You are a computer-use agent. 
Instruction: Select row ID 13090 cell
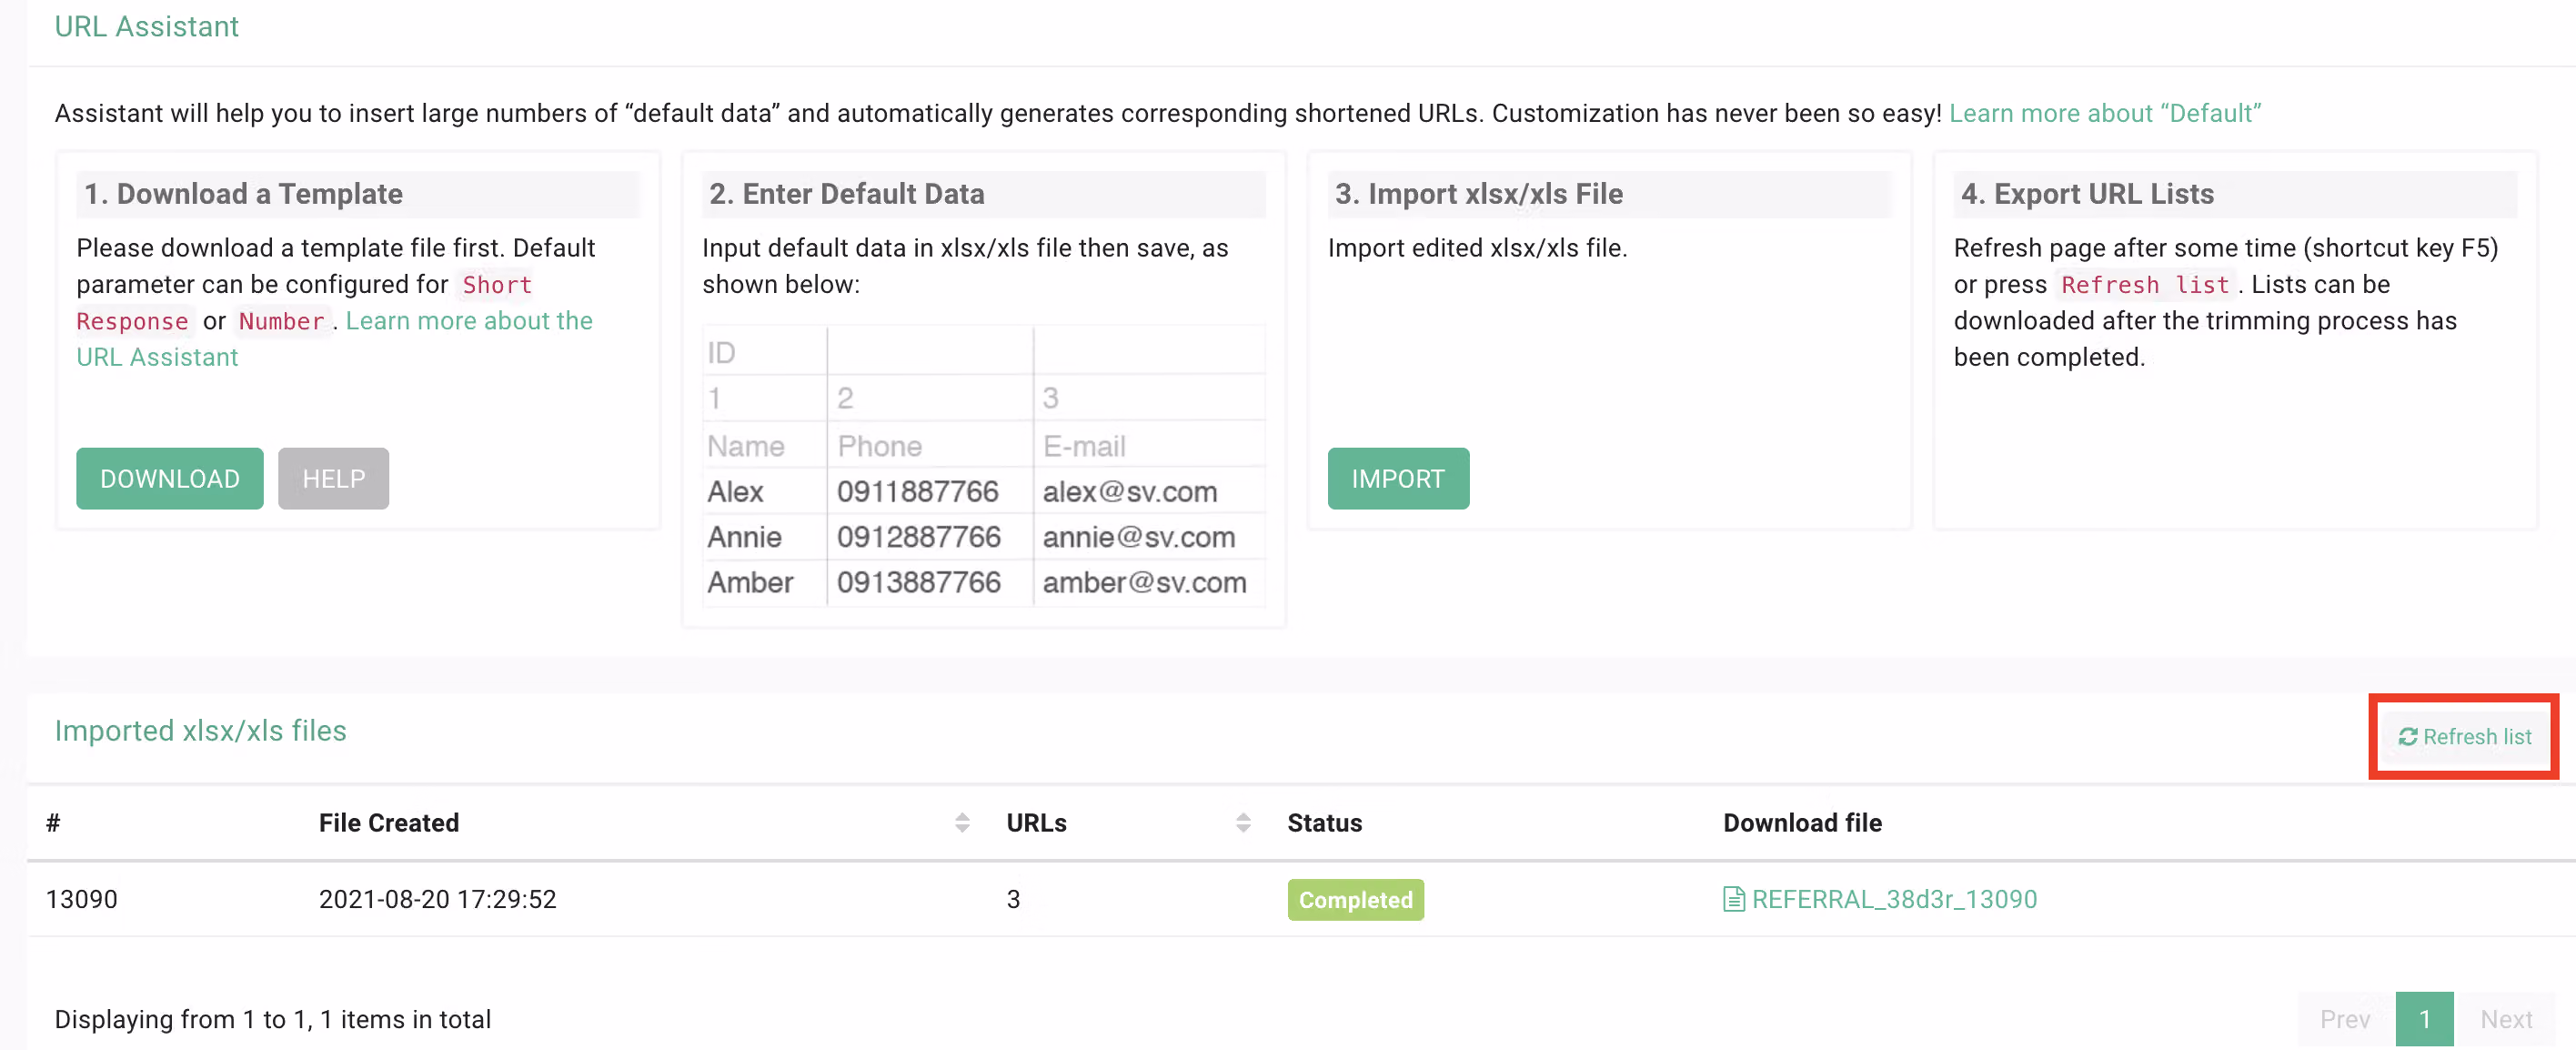pyautogui.click(x=81, y=899)
